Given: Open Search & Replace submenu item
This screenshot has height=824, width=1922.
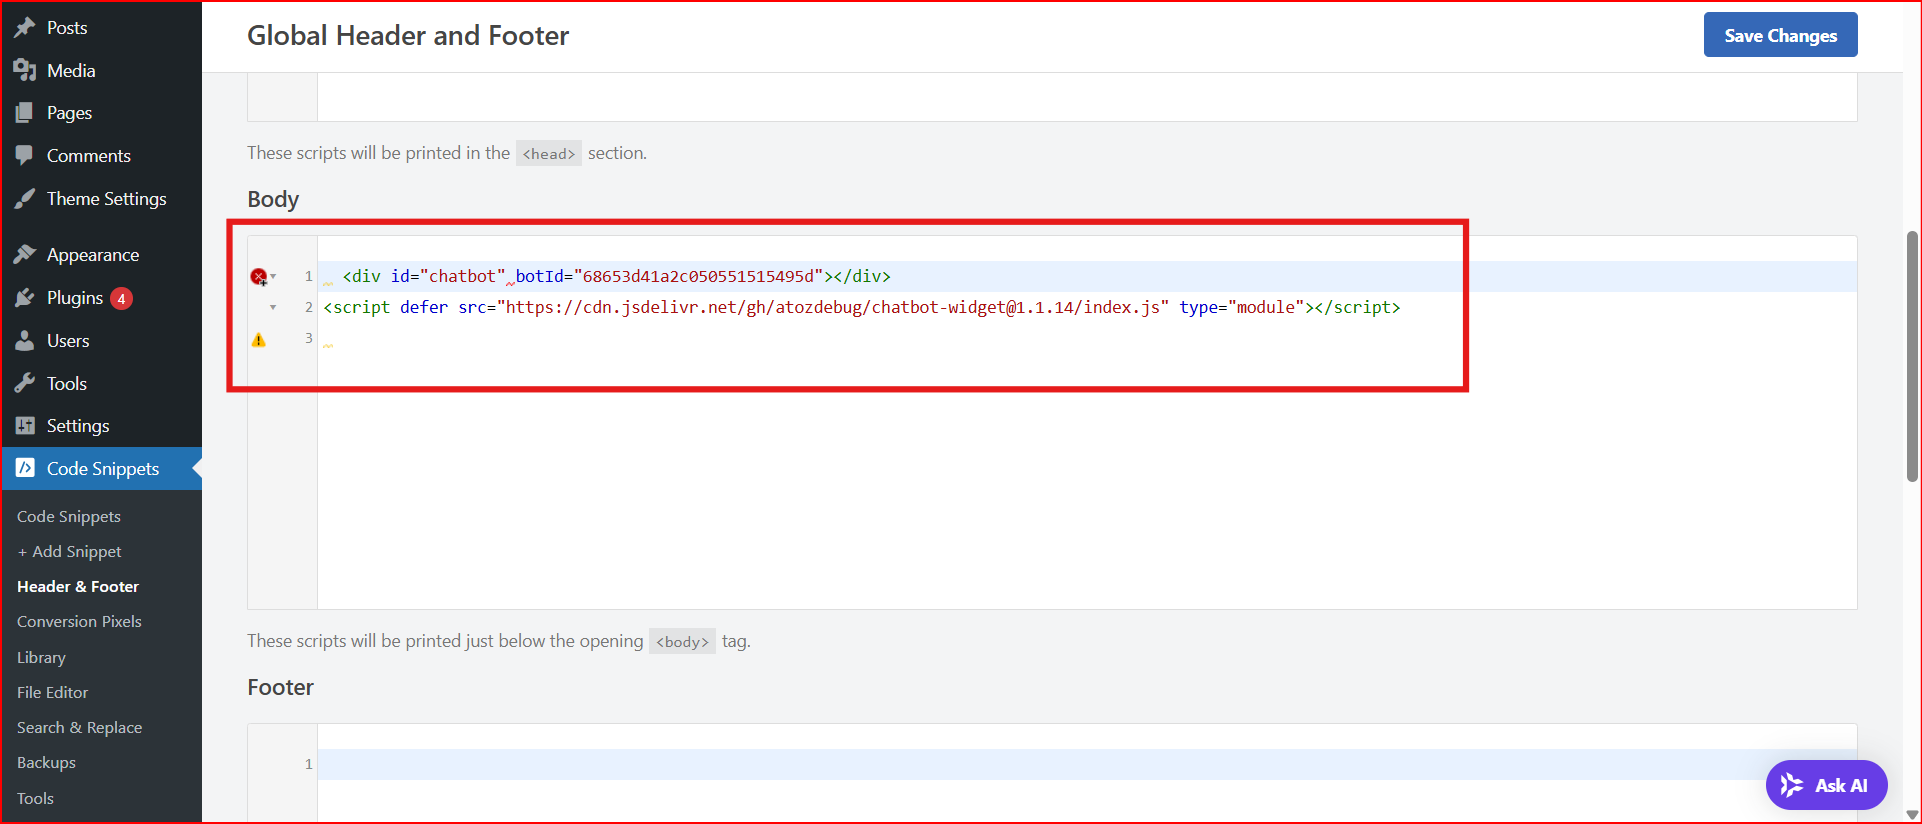Looking at the screenshot, I should [x=79, y=727].
